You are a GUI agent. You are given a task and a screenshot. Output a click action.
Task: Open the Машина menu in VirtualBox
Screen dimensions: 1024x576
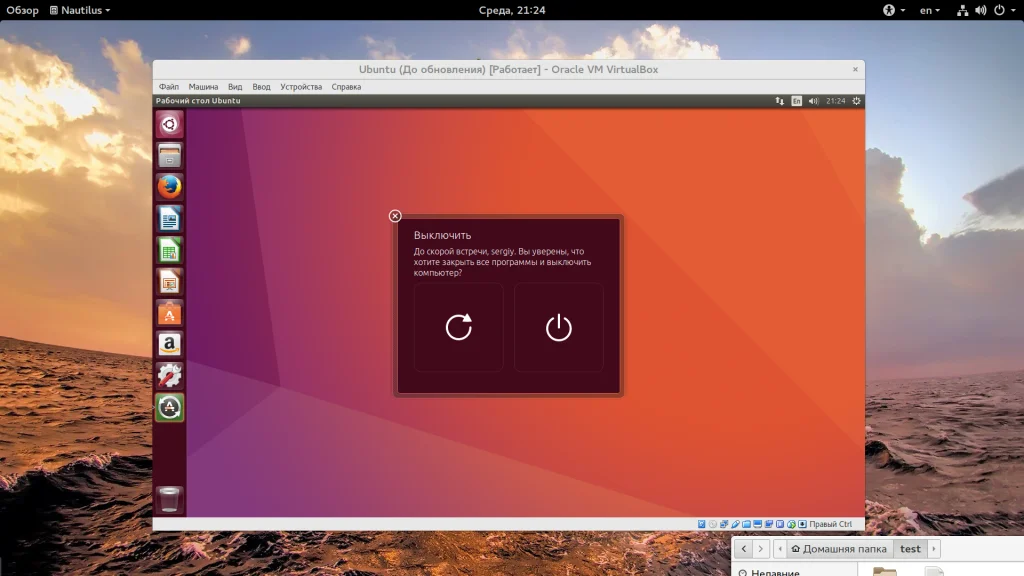tap(203, 87)
